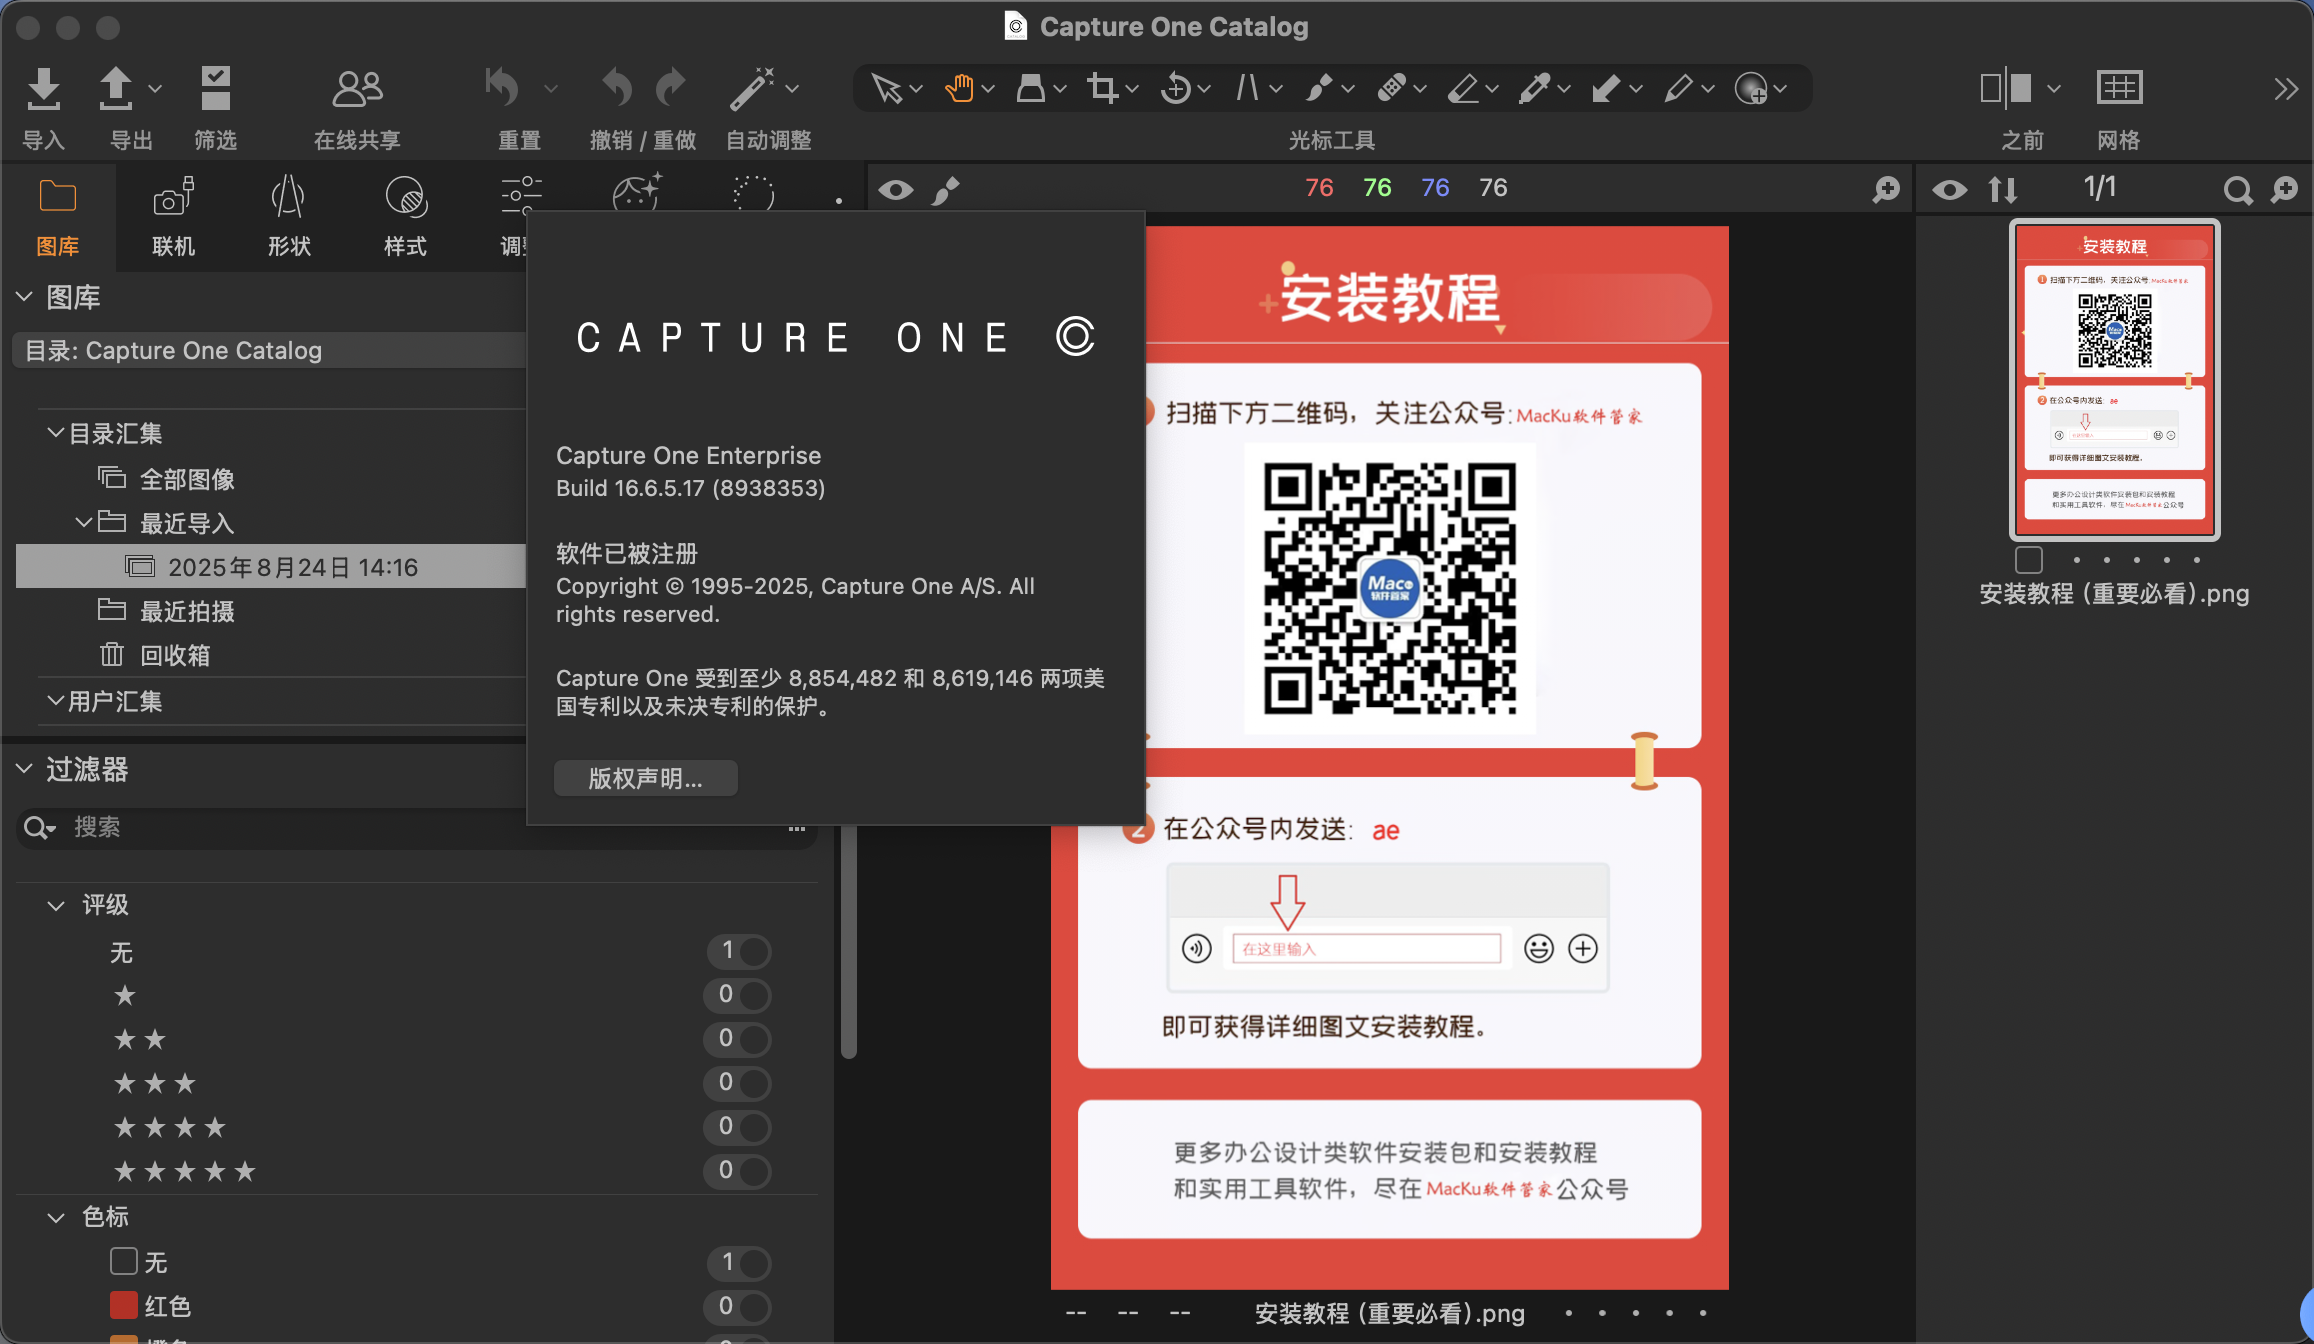Image resolution: width=2314 pixels, height=1344 pixels.
Task: Collapse the 最近导入 folder
Action: pos(84,522)
